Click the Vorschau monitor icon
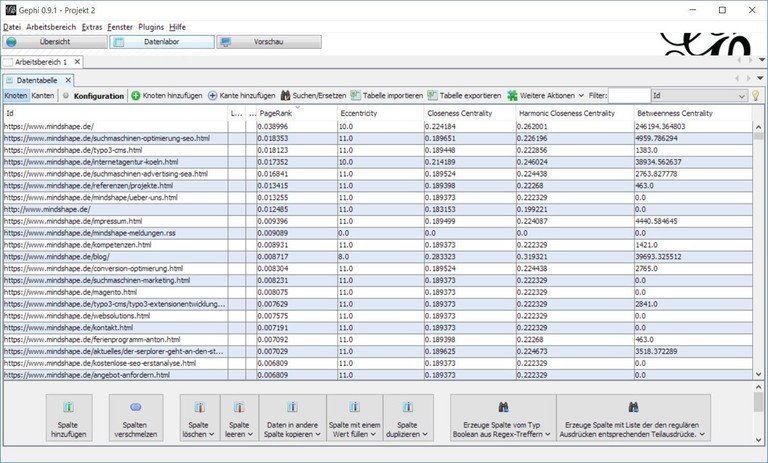The width and height of the screenshot is (768, 463). point(225,42)
